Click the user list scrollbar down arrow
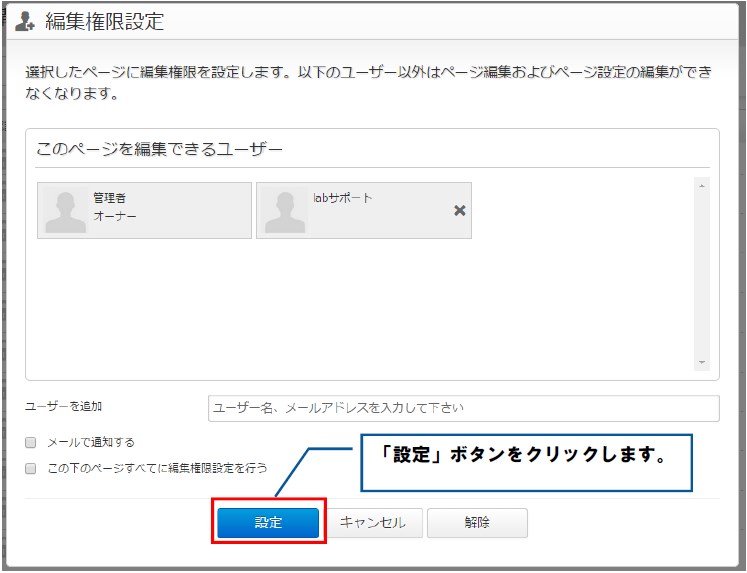The width and height of the screenshot is (747, 573). pyautogui.click(x=702, y=362)
